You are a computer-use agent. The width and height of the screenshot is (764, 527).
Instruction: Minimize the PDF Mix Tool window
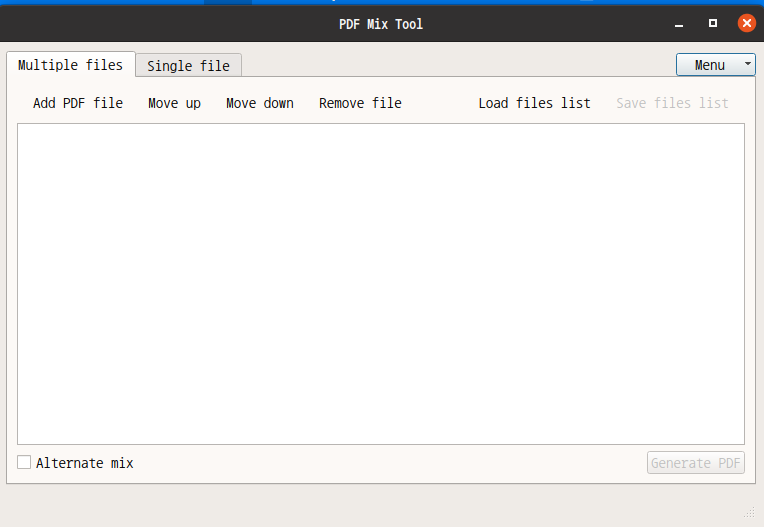[679, 23]
